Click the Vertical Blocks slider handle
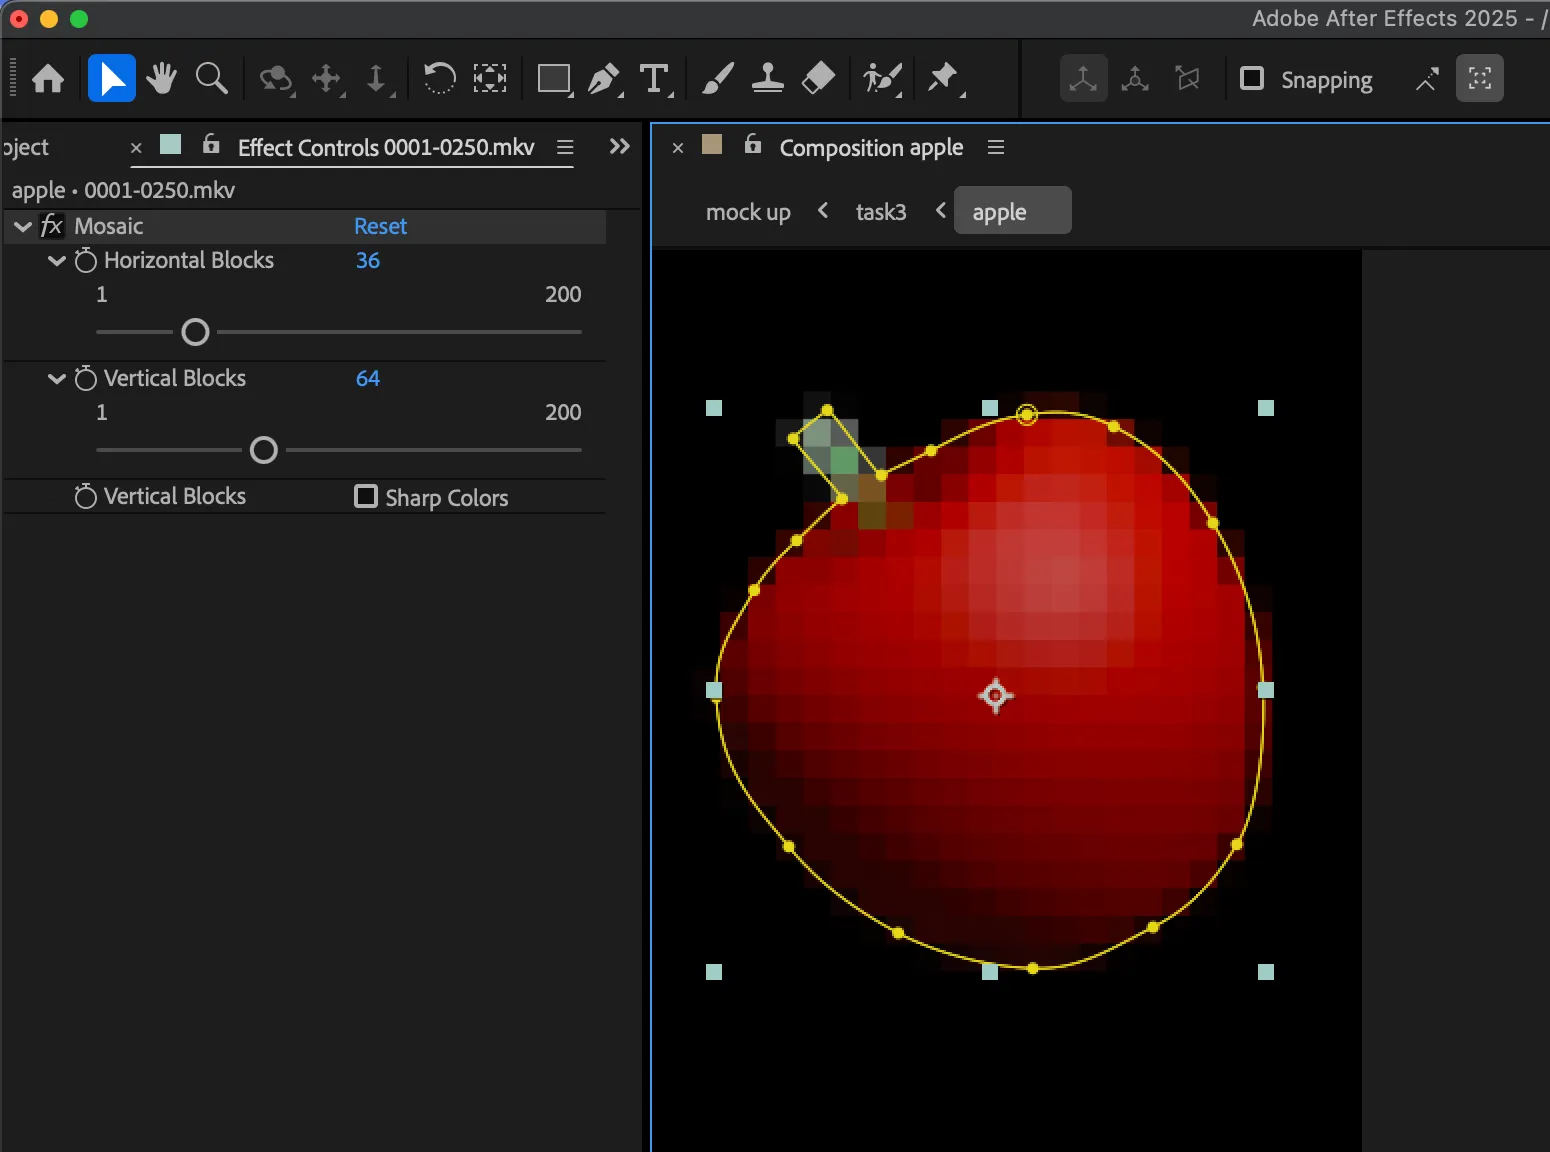1550x1152 pixels. tap(263, 450)
